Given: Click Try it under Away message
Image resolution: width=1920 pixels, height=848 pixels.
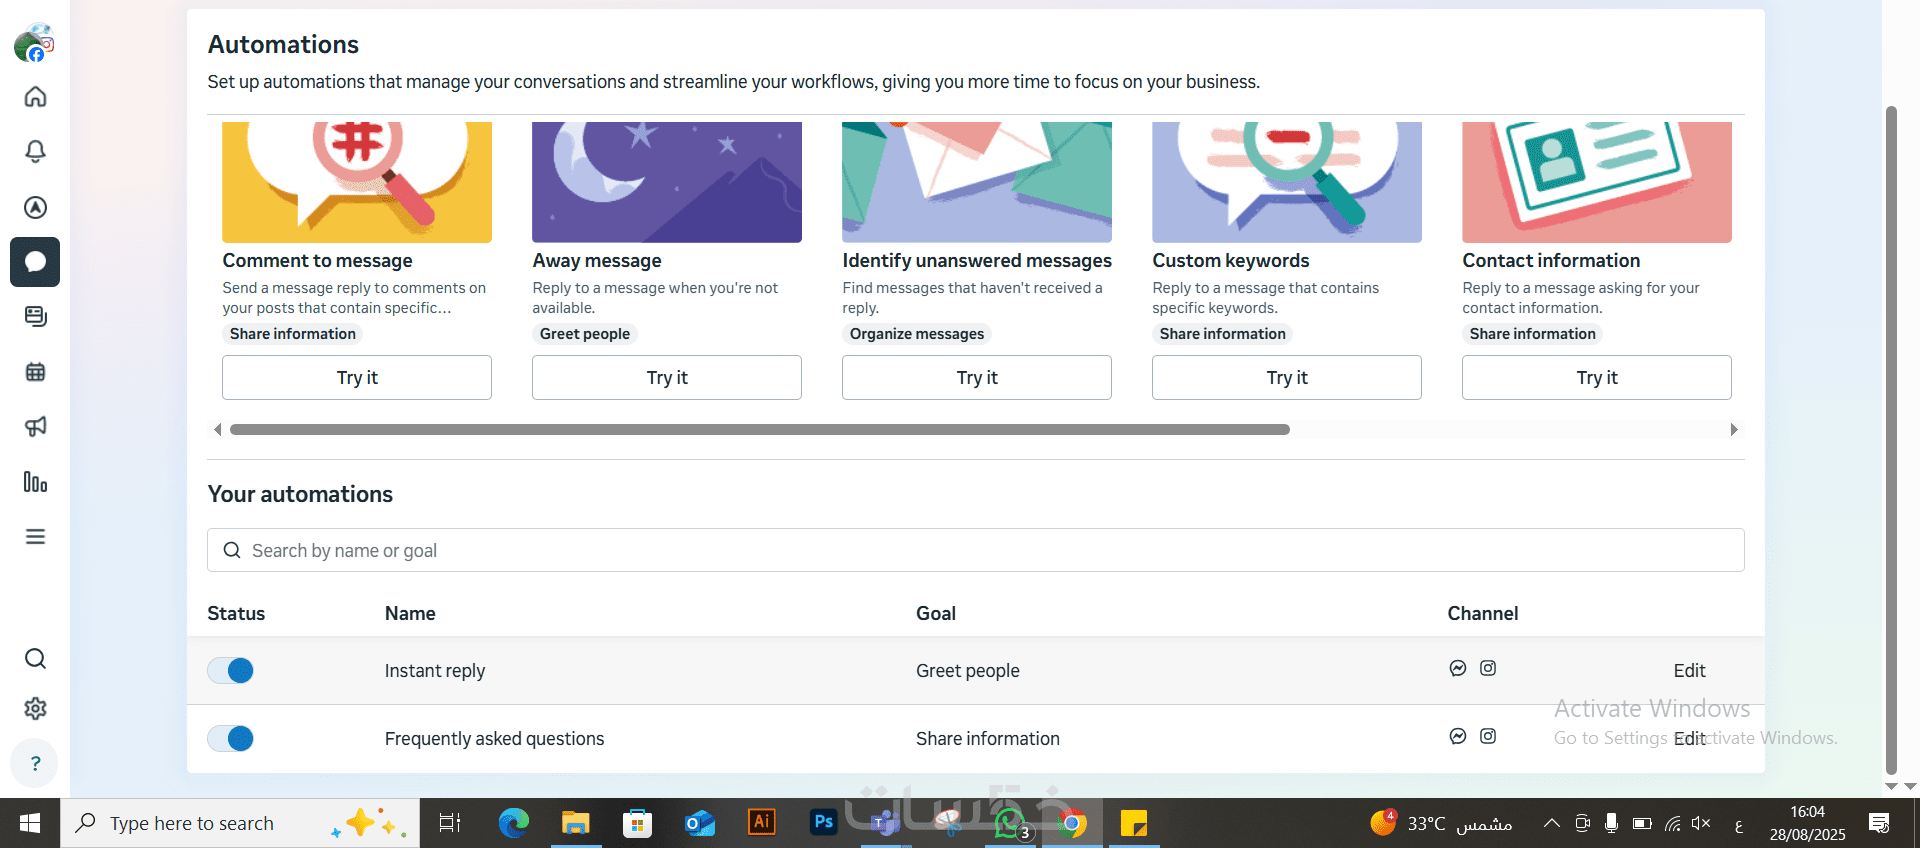Looking at the screenshot, I should [x=667, y=377].
